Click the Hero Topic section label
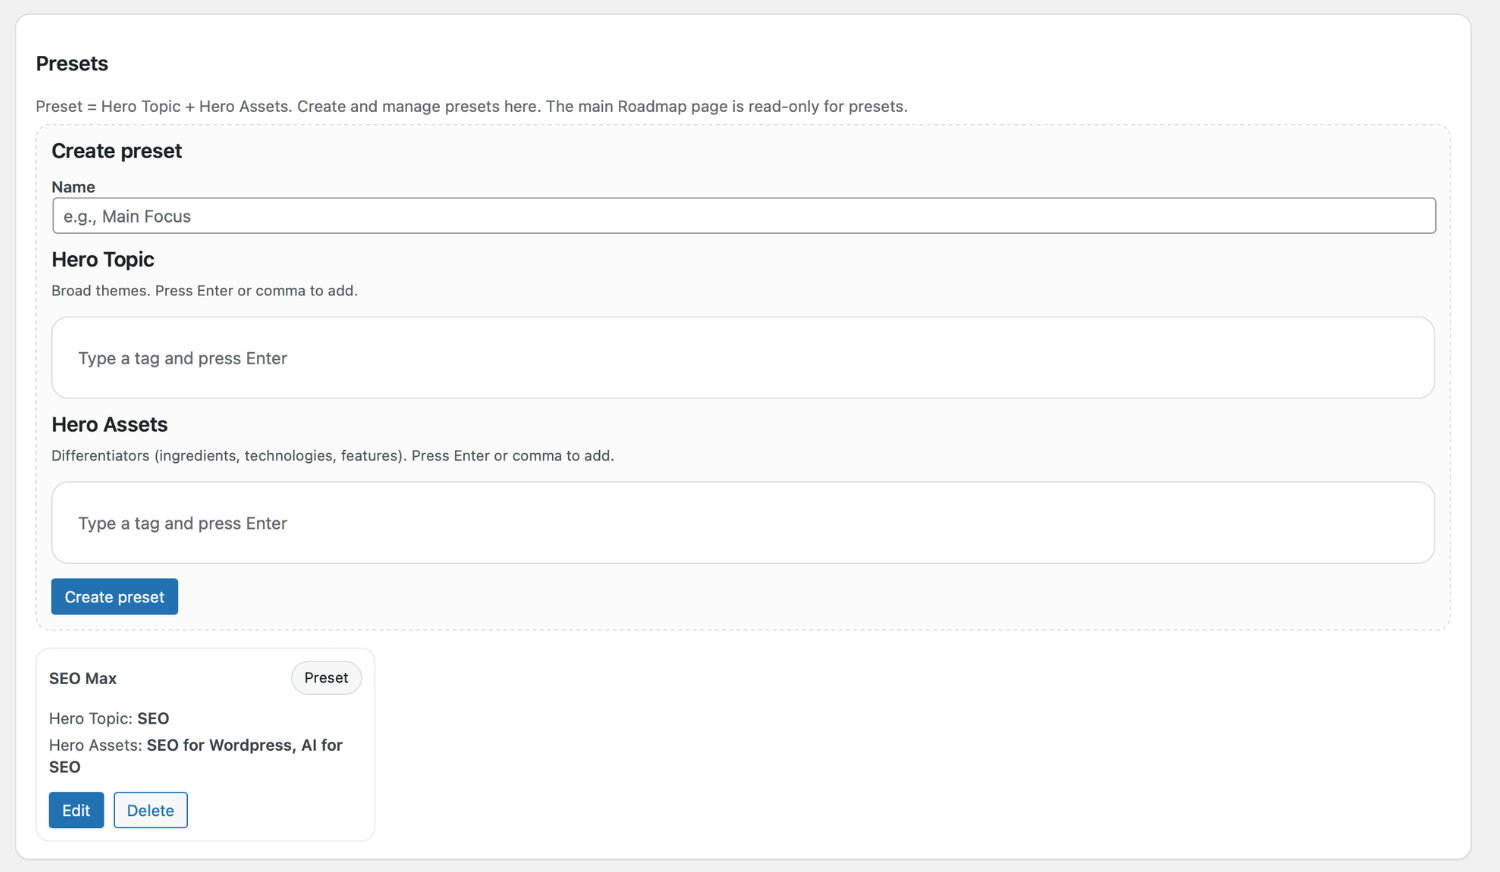 click(x=103, y=259)
